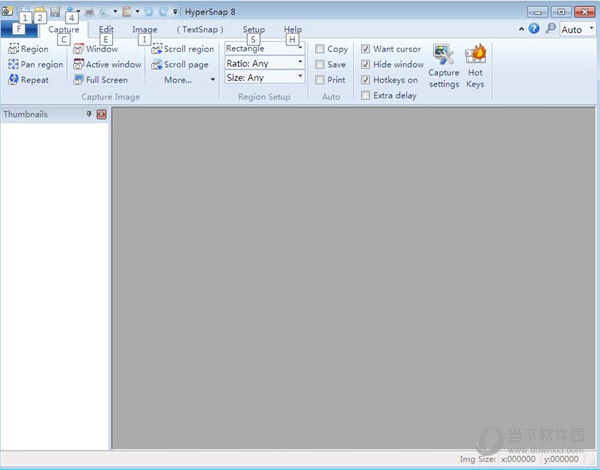Switch to the Image ribbon tab
This screenshot has width=600, height=470.
pos(145,29)
